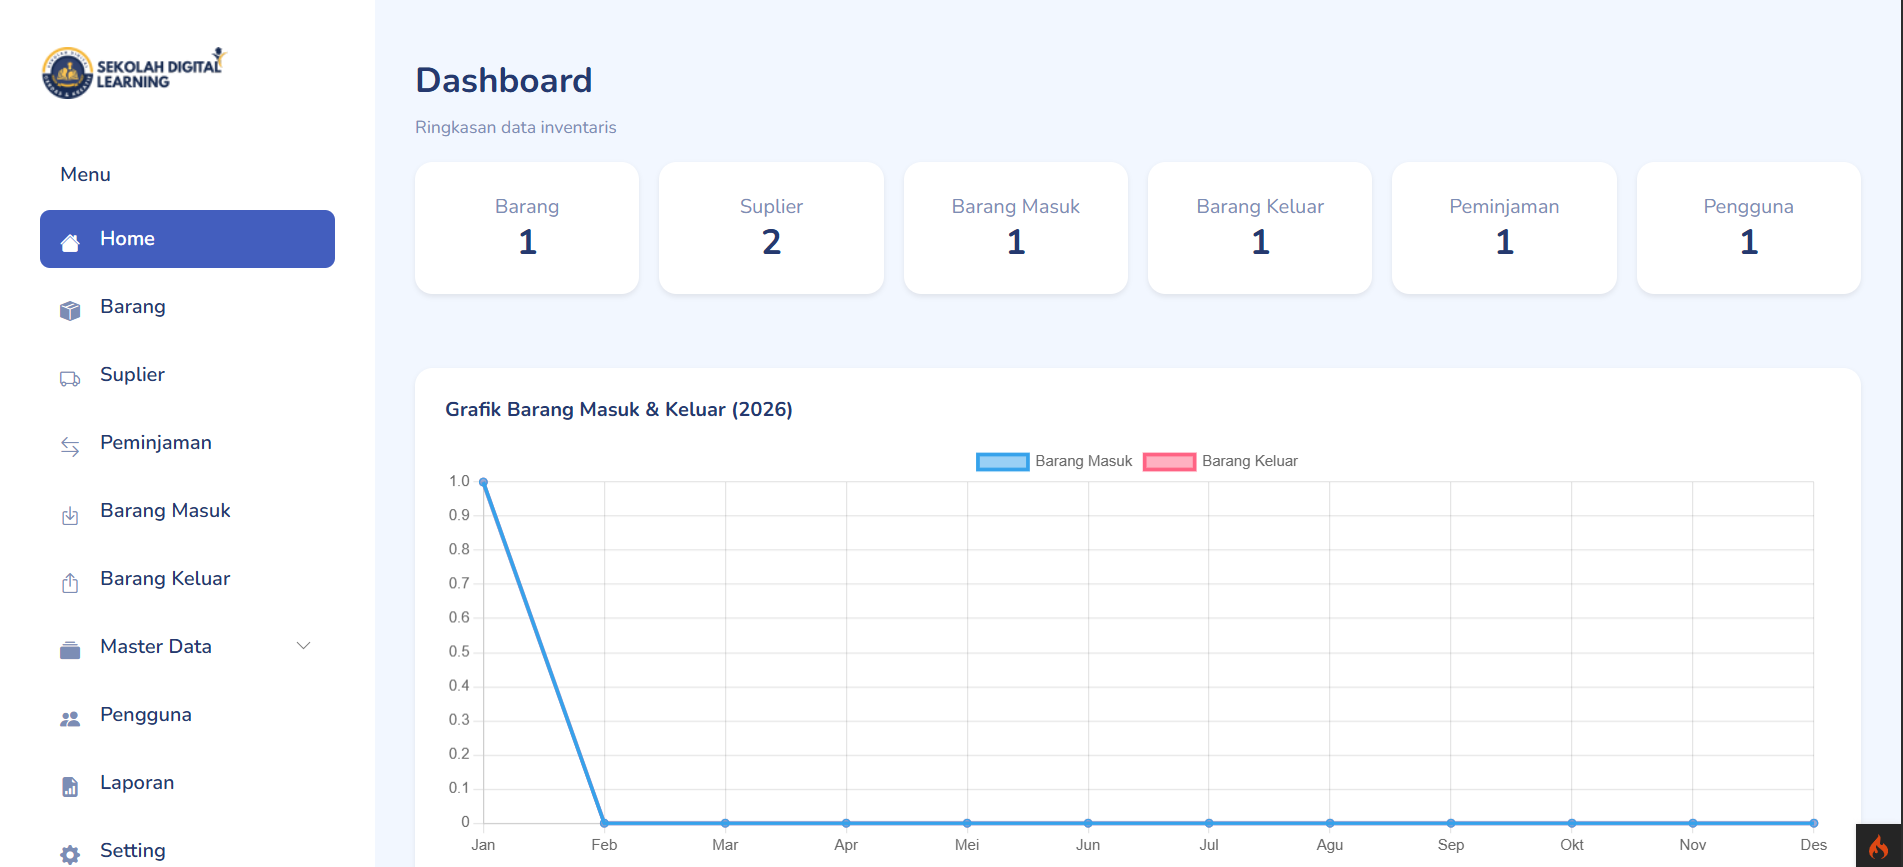Click the Suplier truck icon
The width and height of the screenshot is (1903, 867).
(70, 378)
